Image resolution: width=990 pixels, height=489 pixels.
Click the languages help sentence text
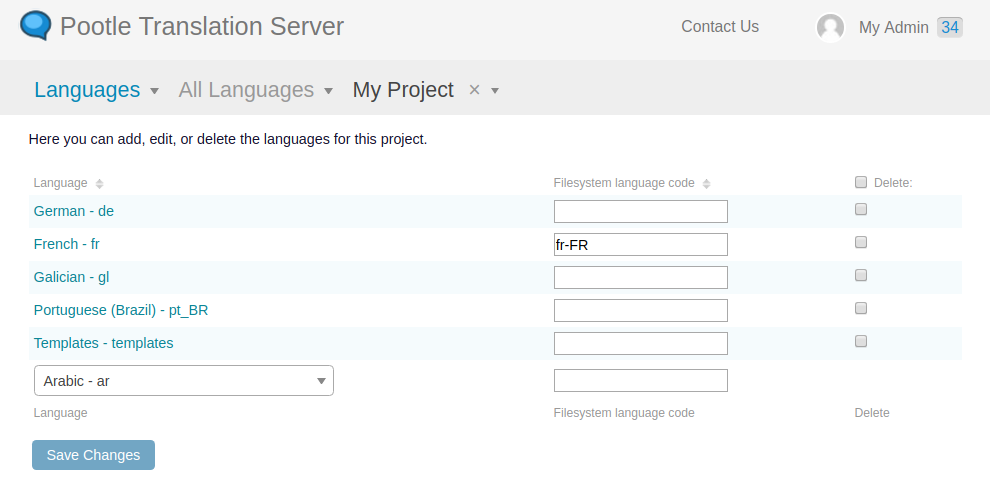click(x=228, y=139)
